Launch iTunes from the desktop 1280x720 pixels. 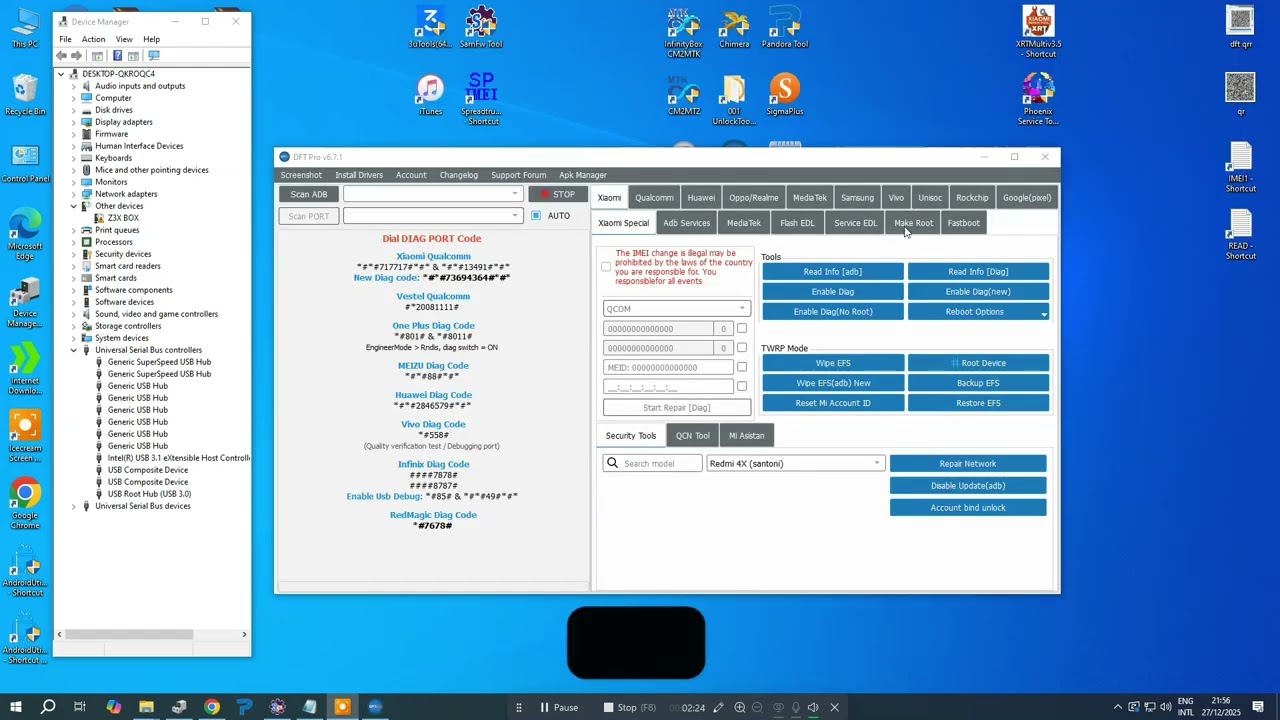click(x=430, y=95)
